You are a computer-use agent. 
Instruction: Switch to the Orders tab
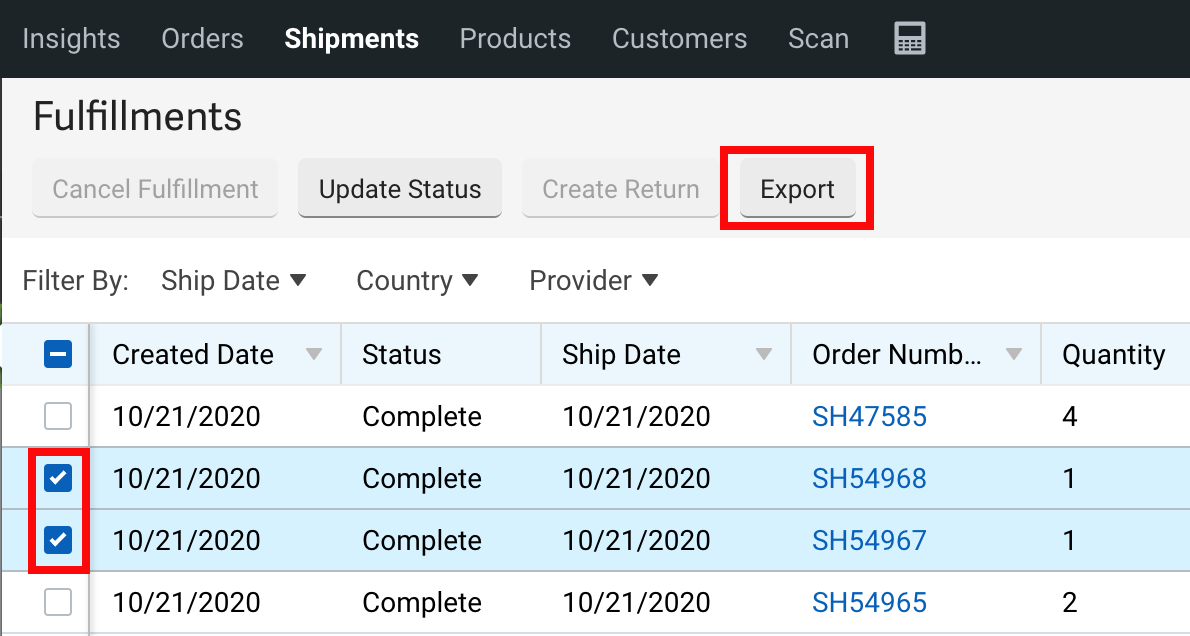(x=202, y=39)
